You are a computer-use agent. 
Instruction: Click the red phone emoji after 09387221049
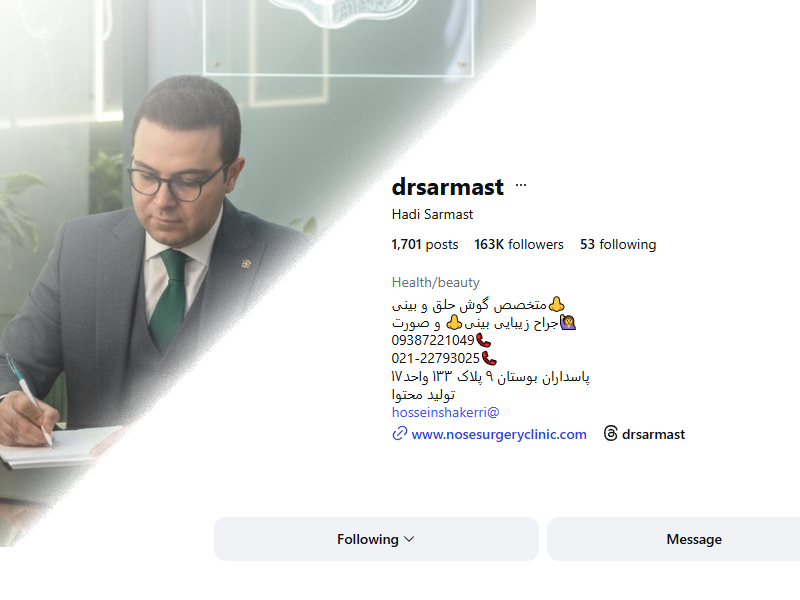pyautogui.click(x=483, y=340)
